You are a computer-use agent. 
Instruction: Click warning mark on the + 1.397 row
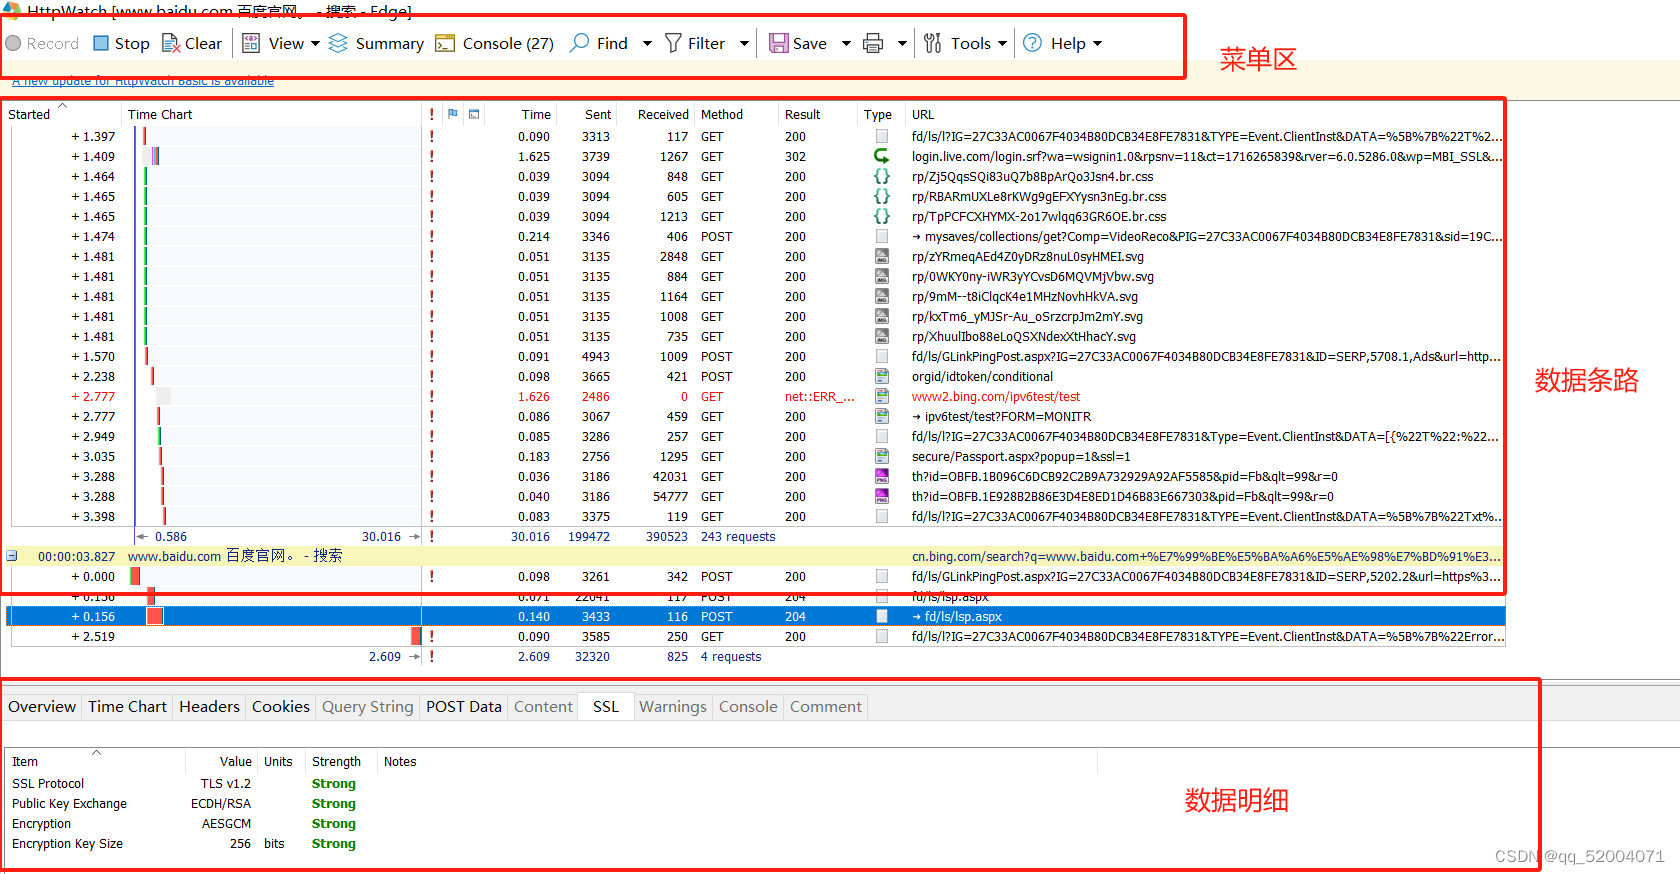(432, 136)
